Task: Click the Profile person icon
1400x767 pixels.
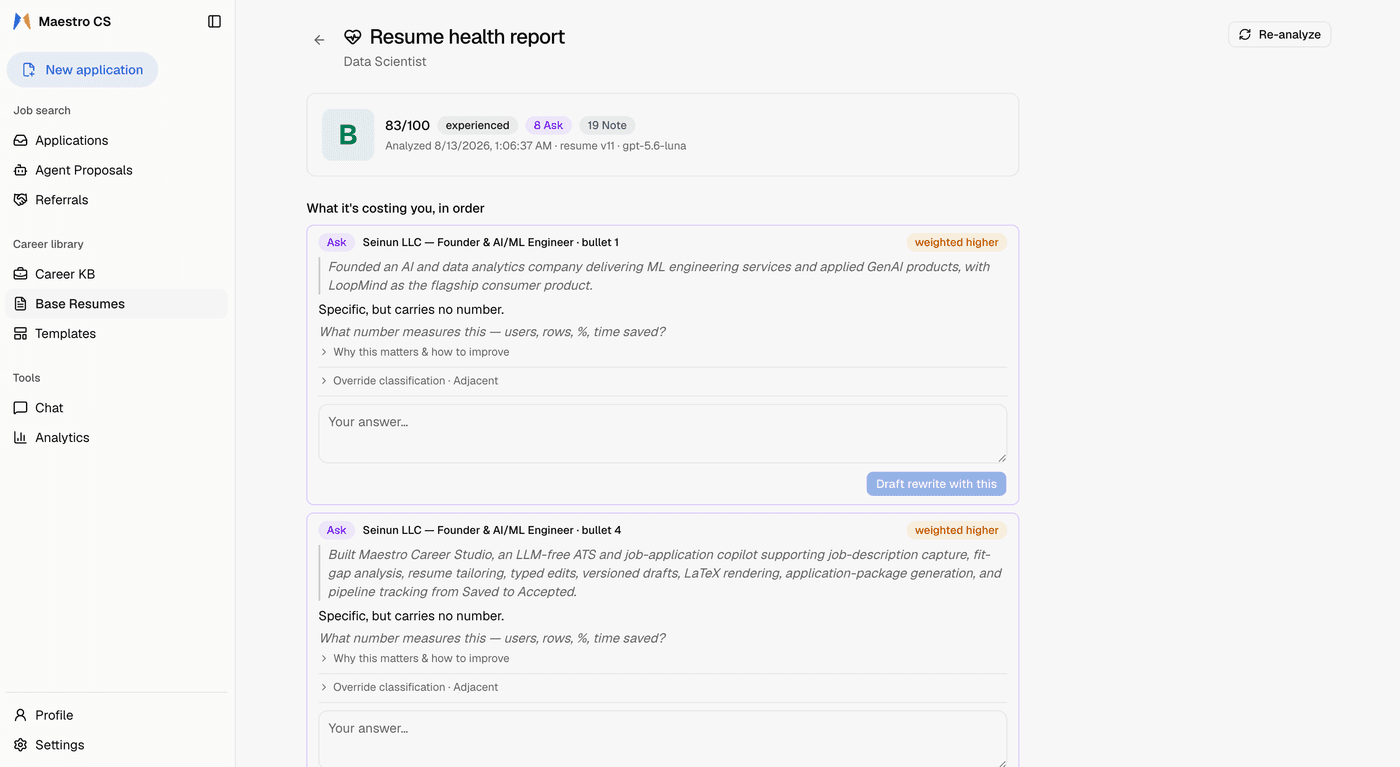Action: [x=20, y=715]
